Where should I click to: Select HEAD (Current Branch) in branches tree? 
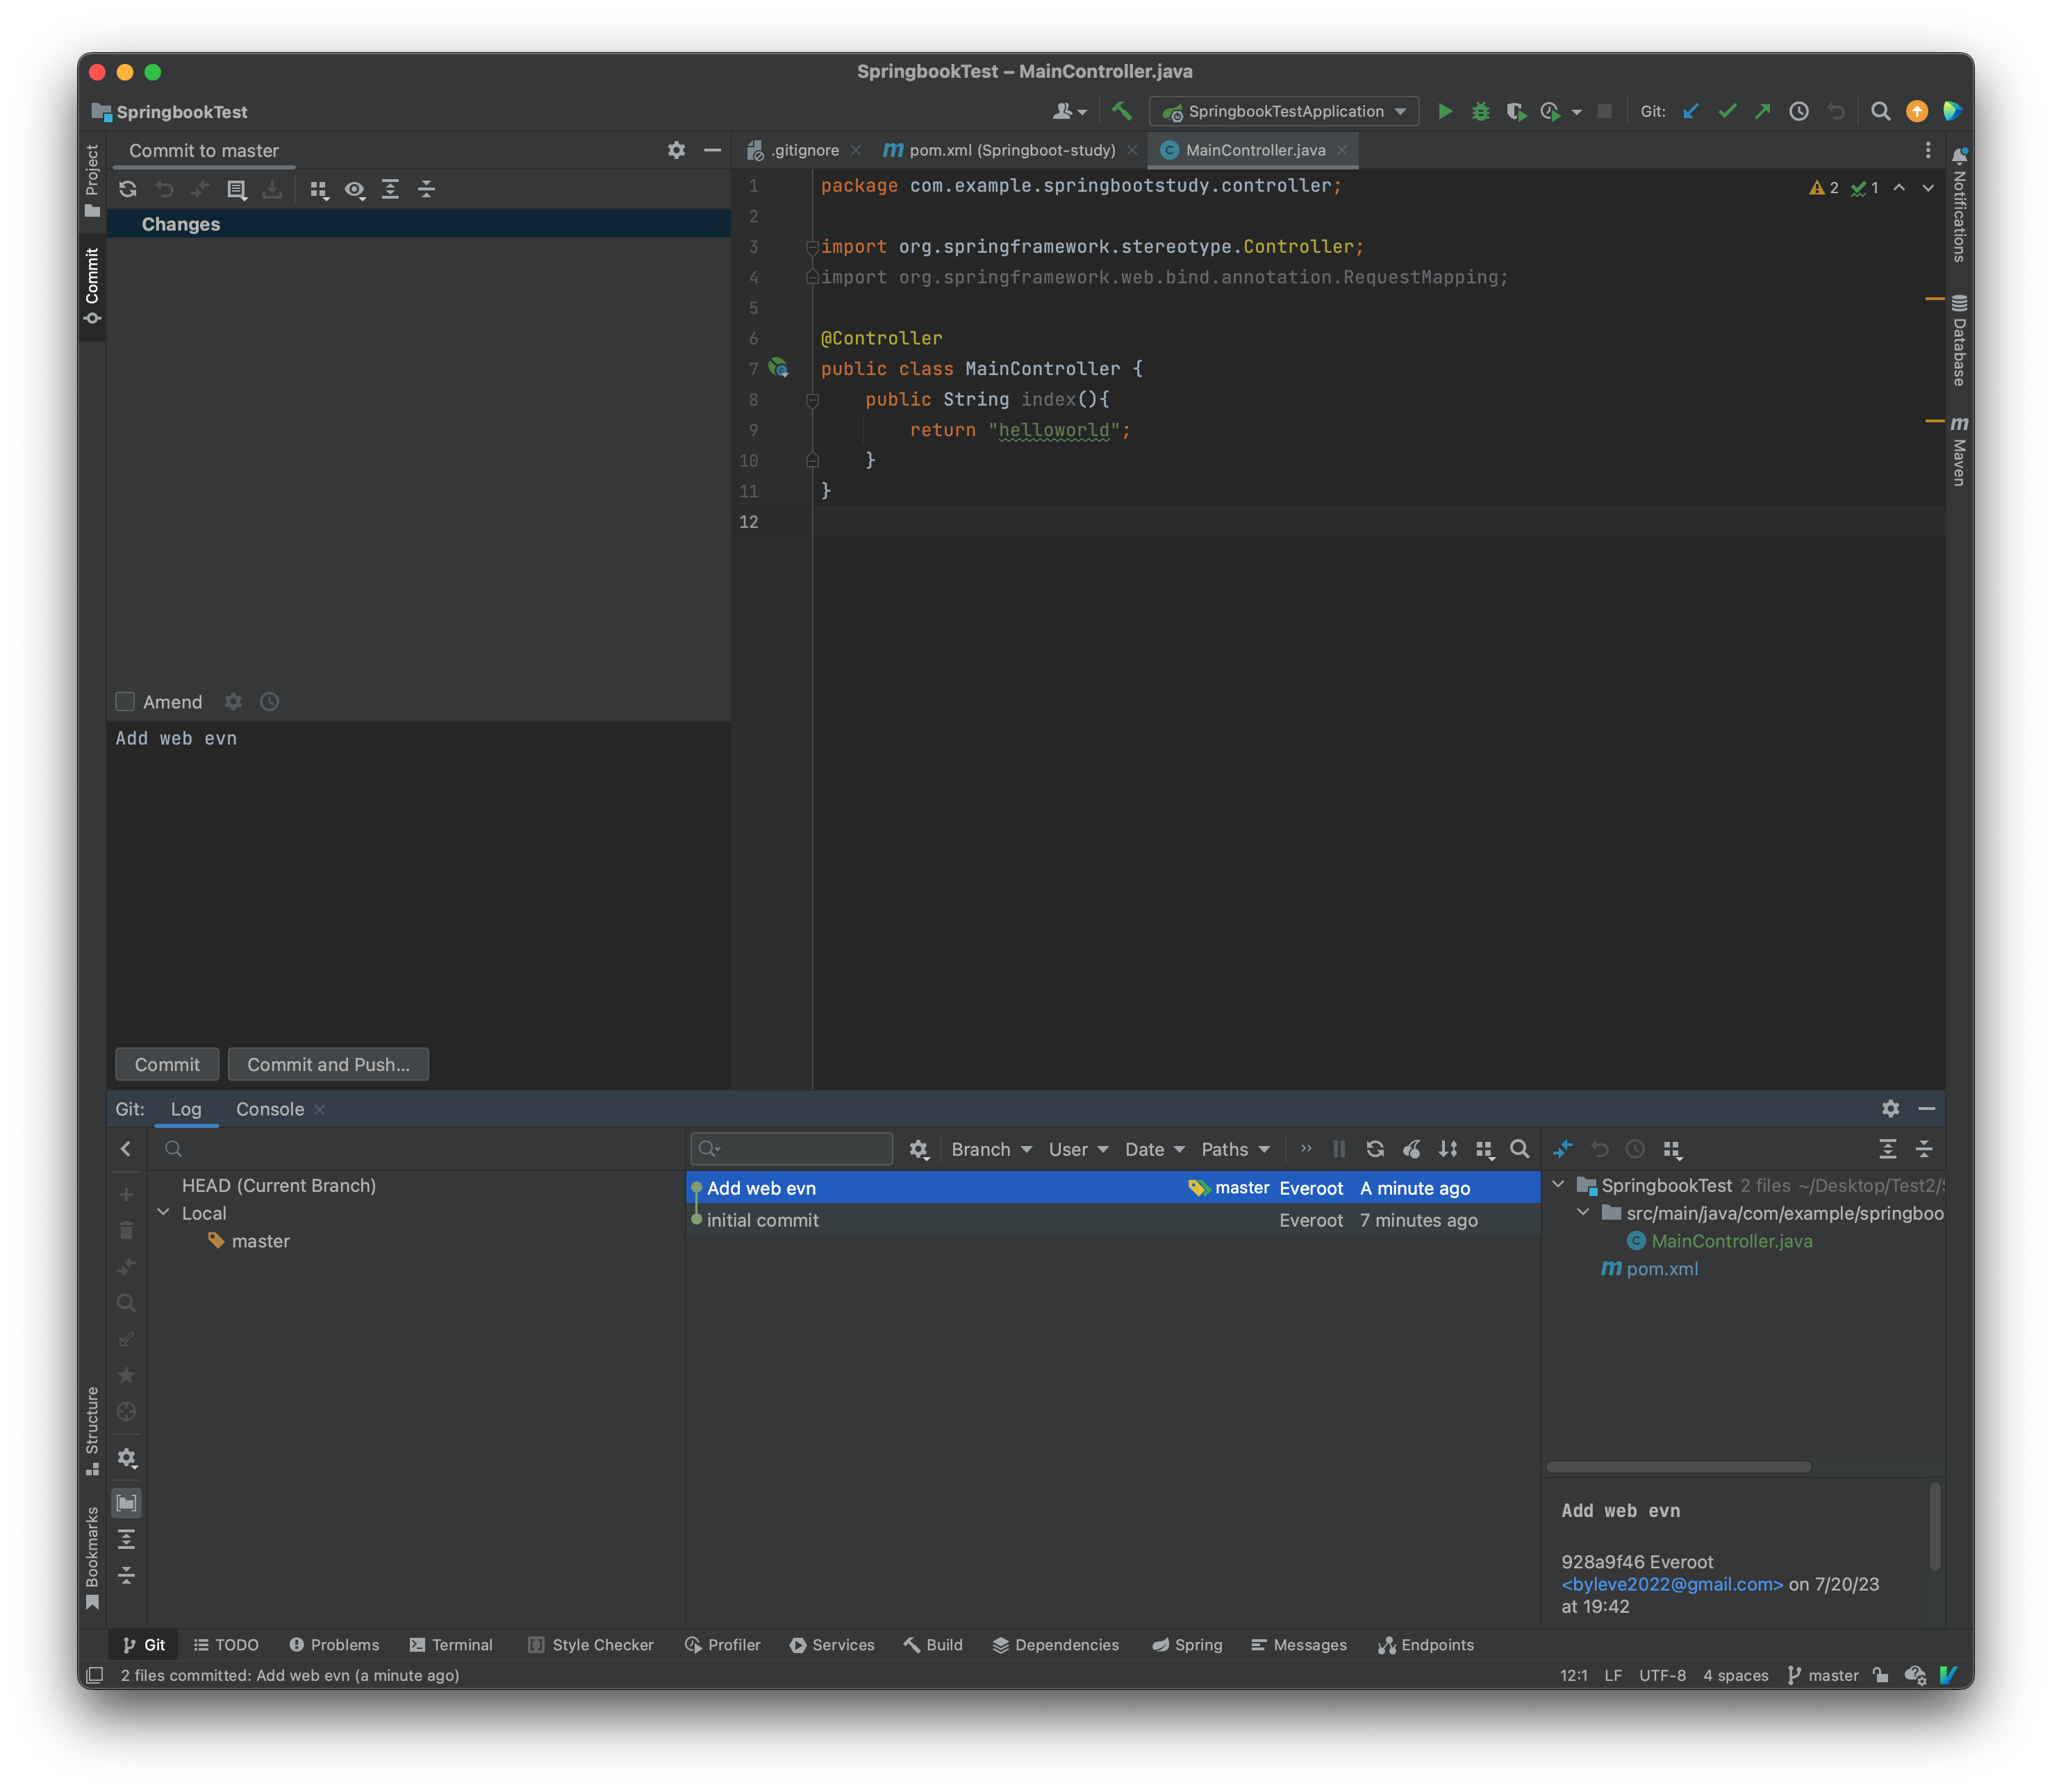click(x=279, y=1185)
